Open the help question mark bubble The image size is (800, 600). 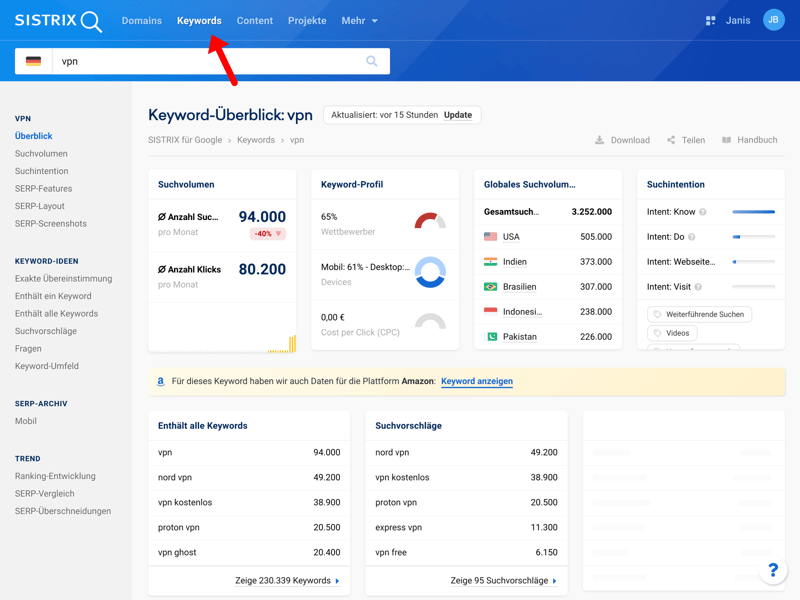click(772, 570)
